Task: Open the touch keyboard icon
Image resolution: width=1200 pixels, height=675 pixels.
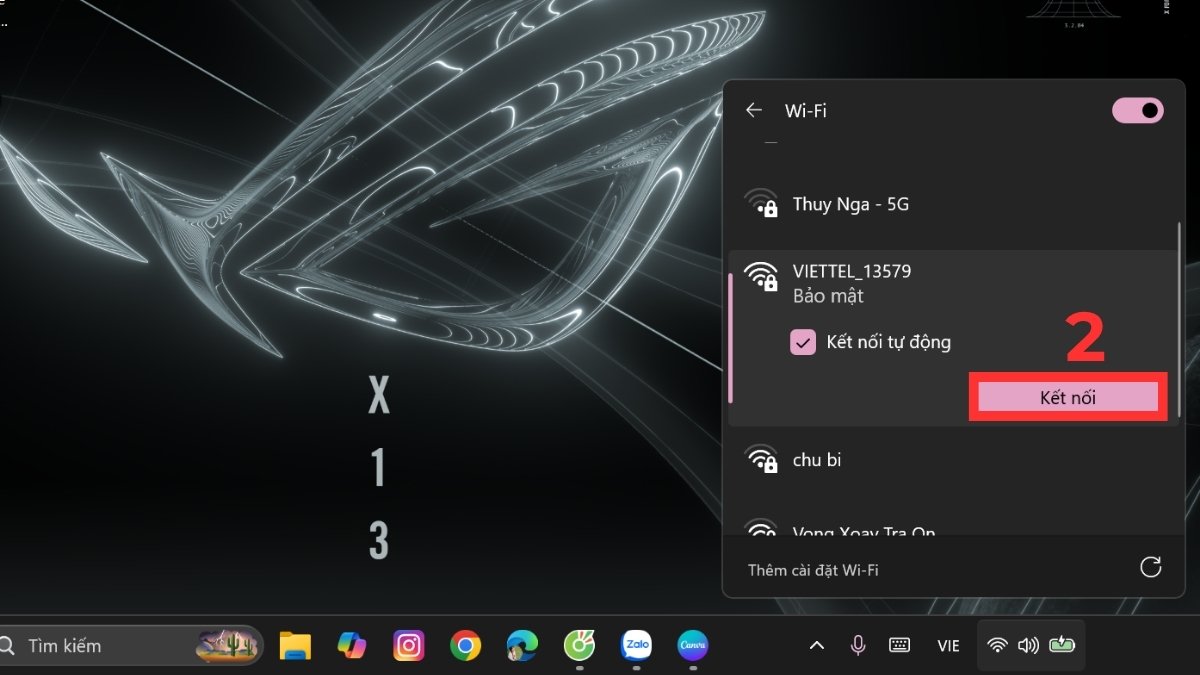Action: coord(899,646)
